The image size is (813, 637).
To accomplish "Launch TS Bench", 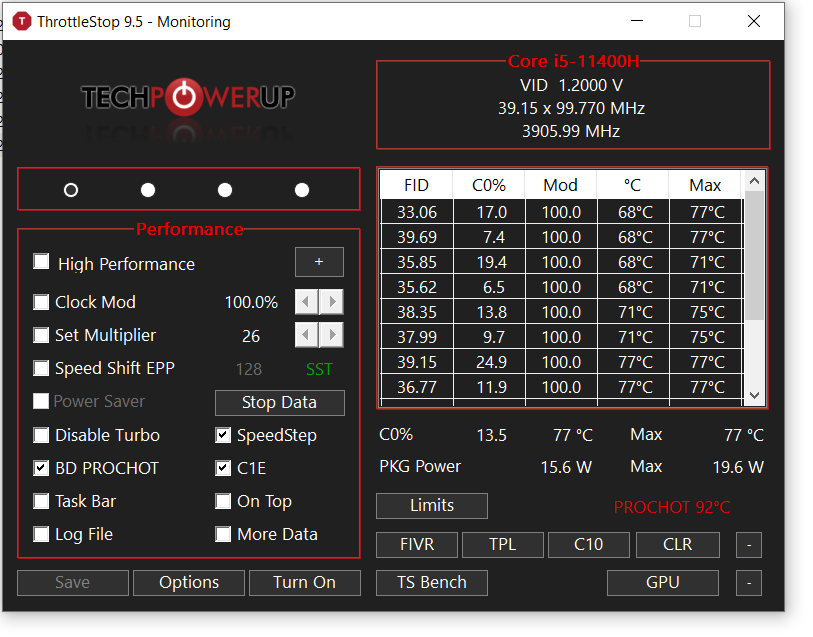I will 431,583.
